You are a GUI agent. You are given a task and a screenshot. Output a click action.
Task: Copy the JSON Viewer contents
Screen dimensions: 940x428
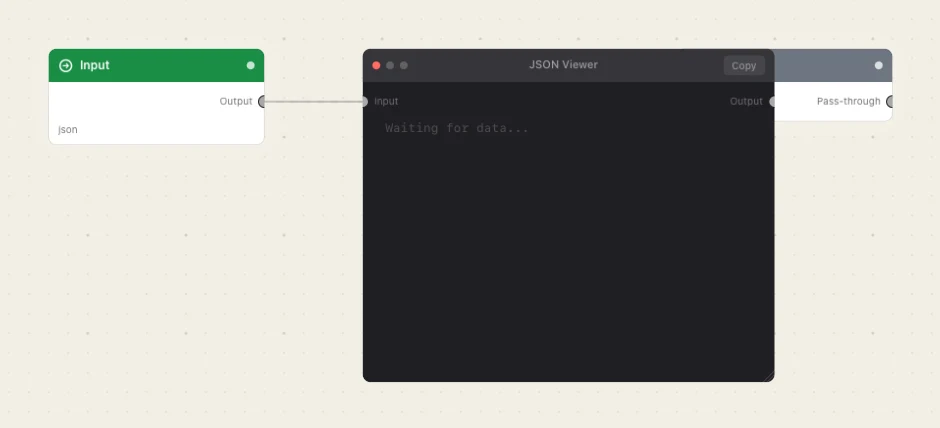click(744, 65)
